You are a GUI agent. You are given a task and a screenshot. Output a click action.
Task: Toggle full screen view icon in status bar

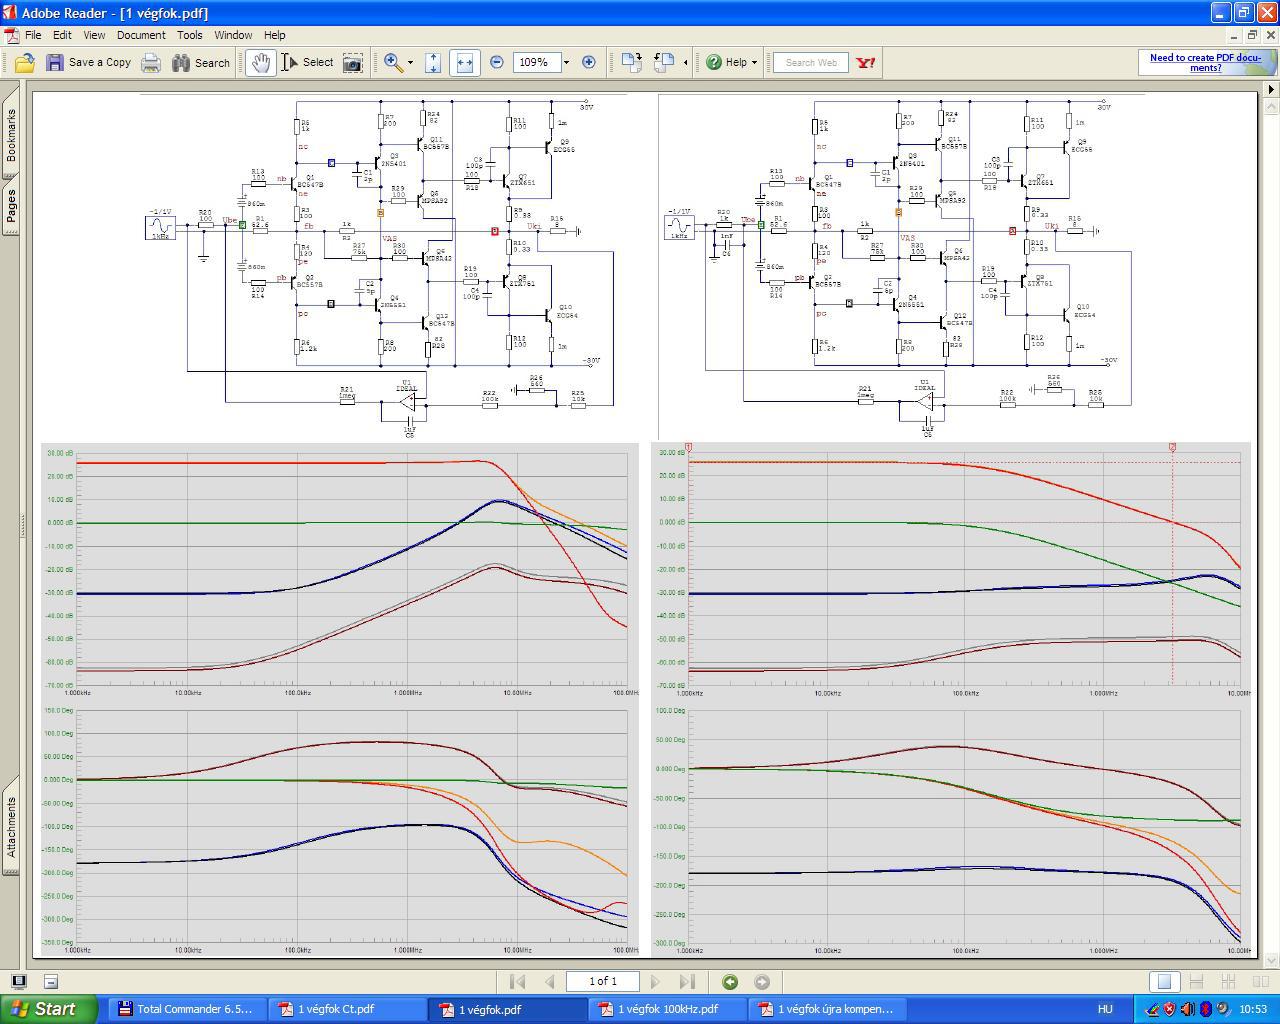point(19,982)
